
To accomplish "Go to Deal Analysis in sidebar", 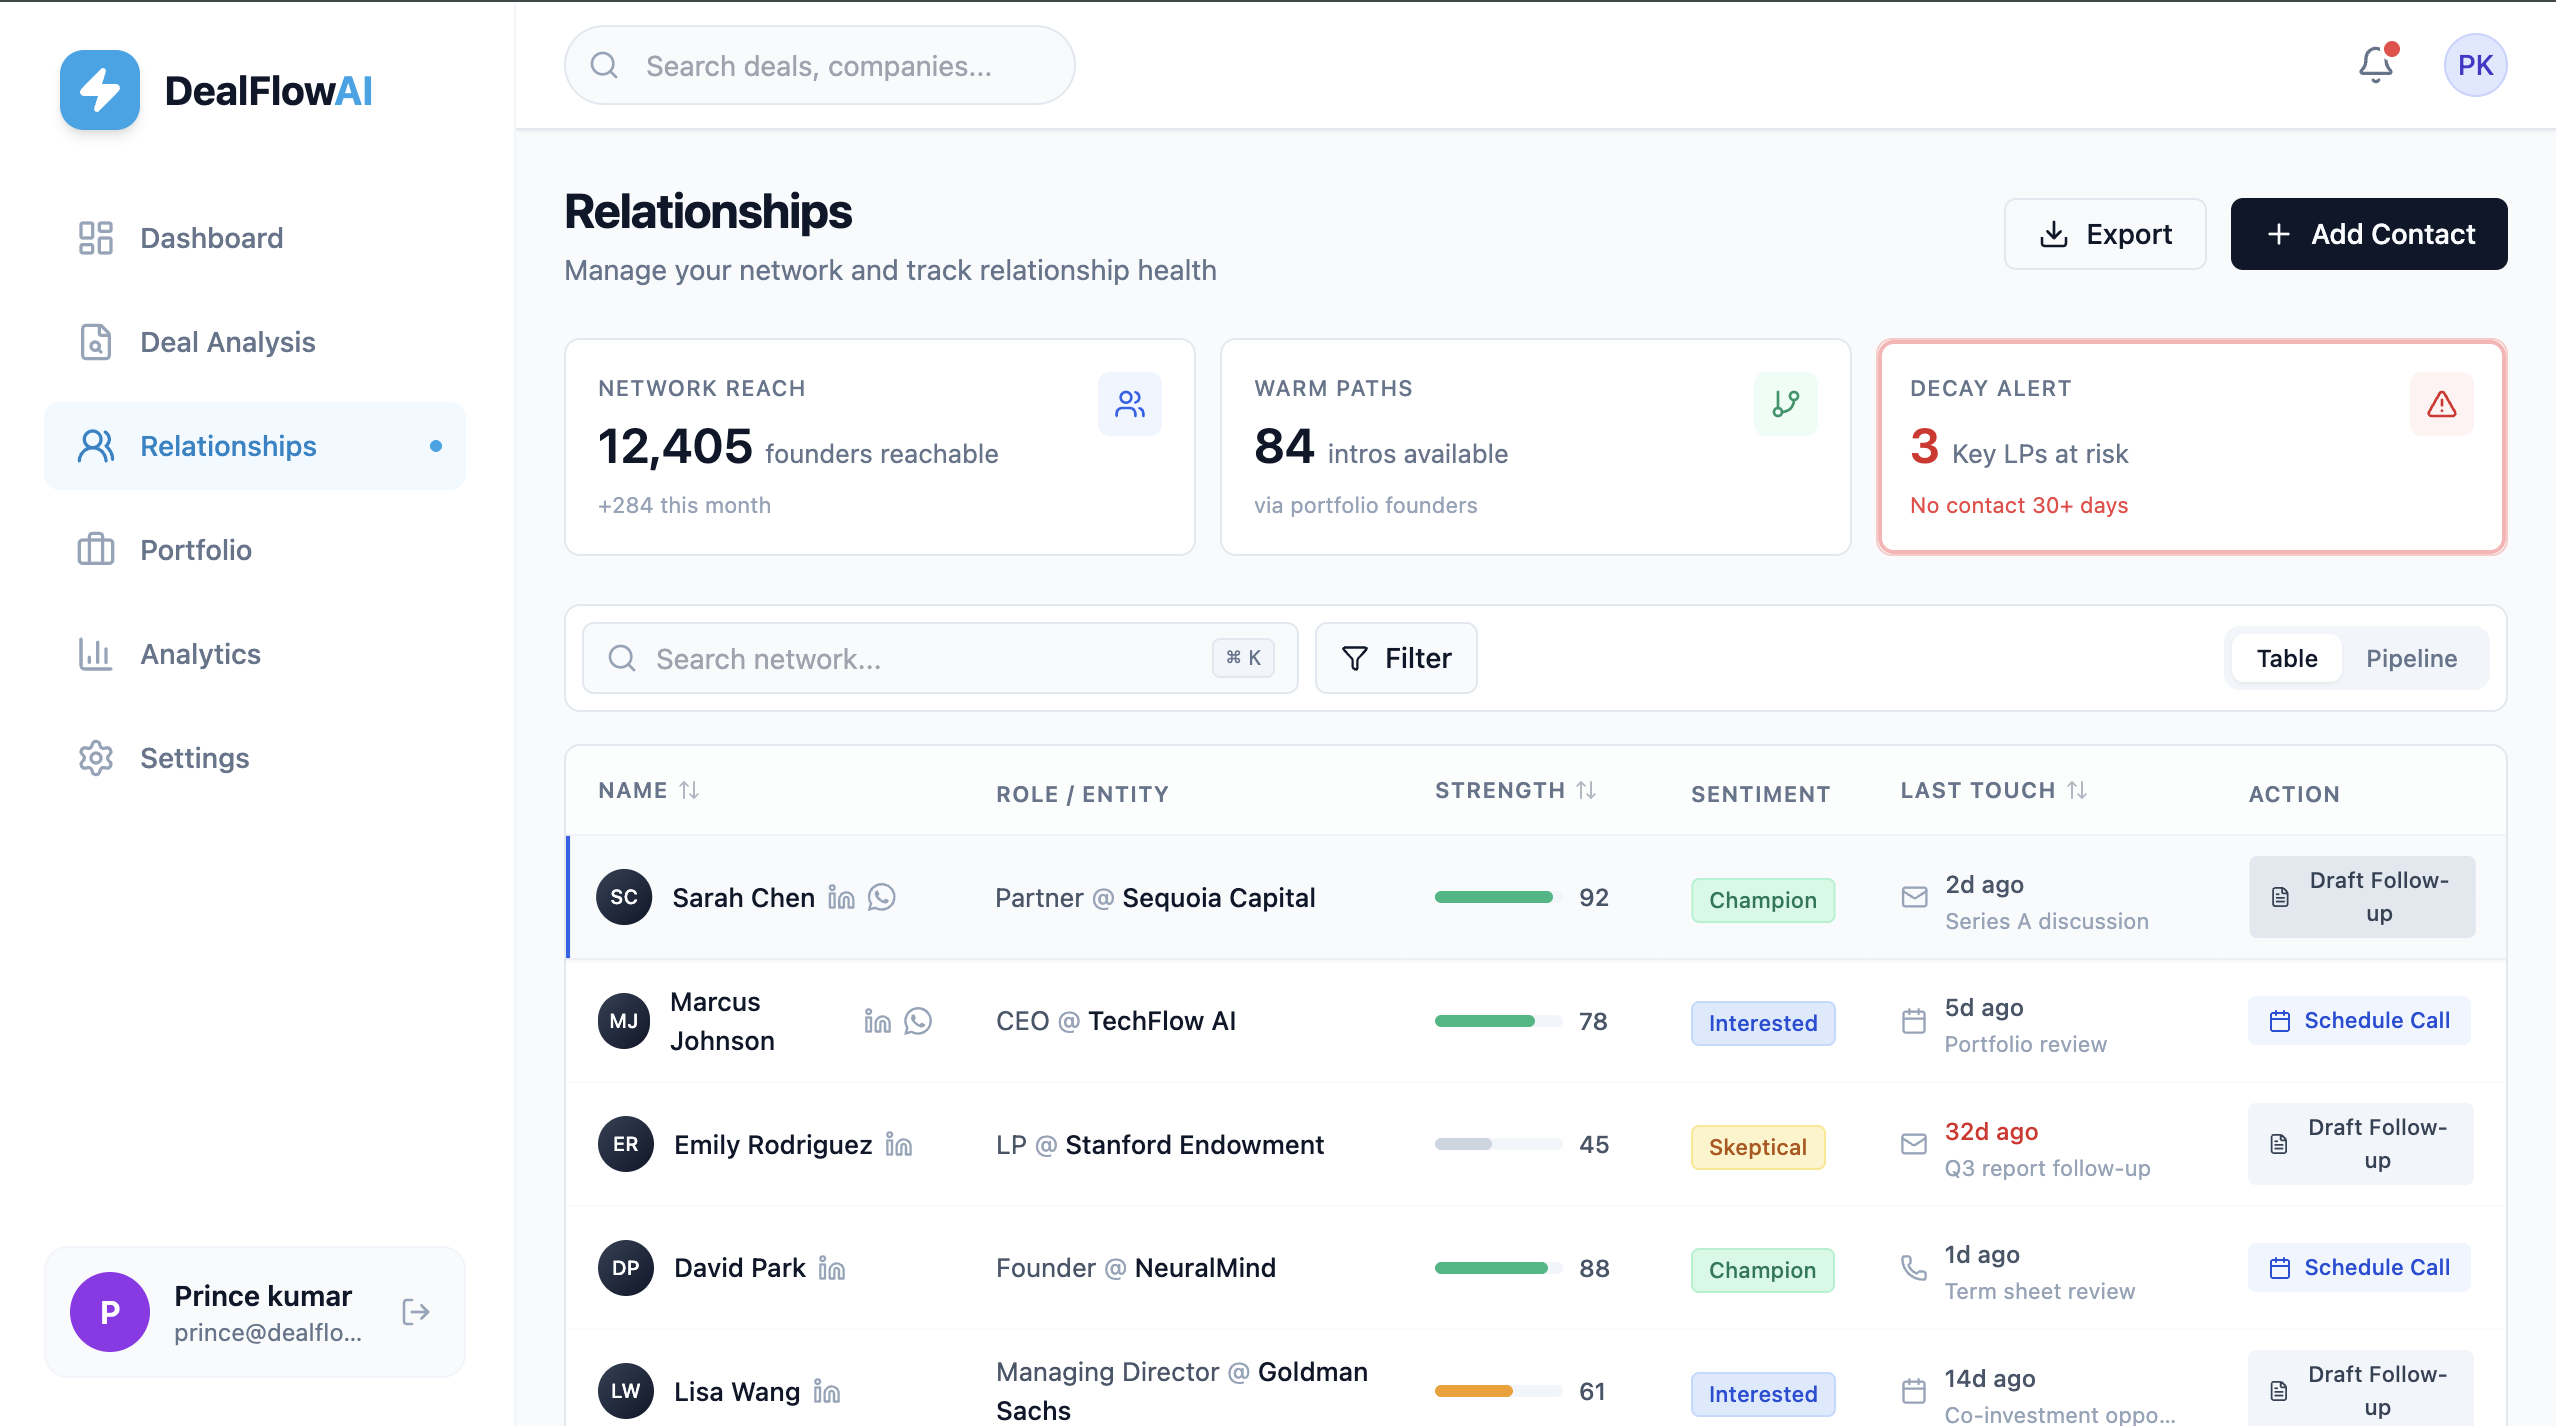I will 227,342.
